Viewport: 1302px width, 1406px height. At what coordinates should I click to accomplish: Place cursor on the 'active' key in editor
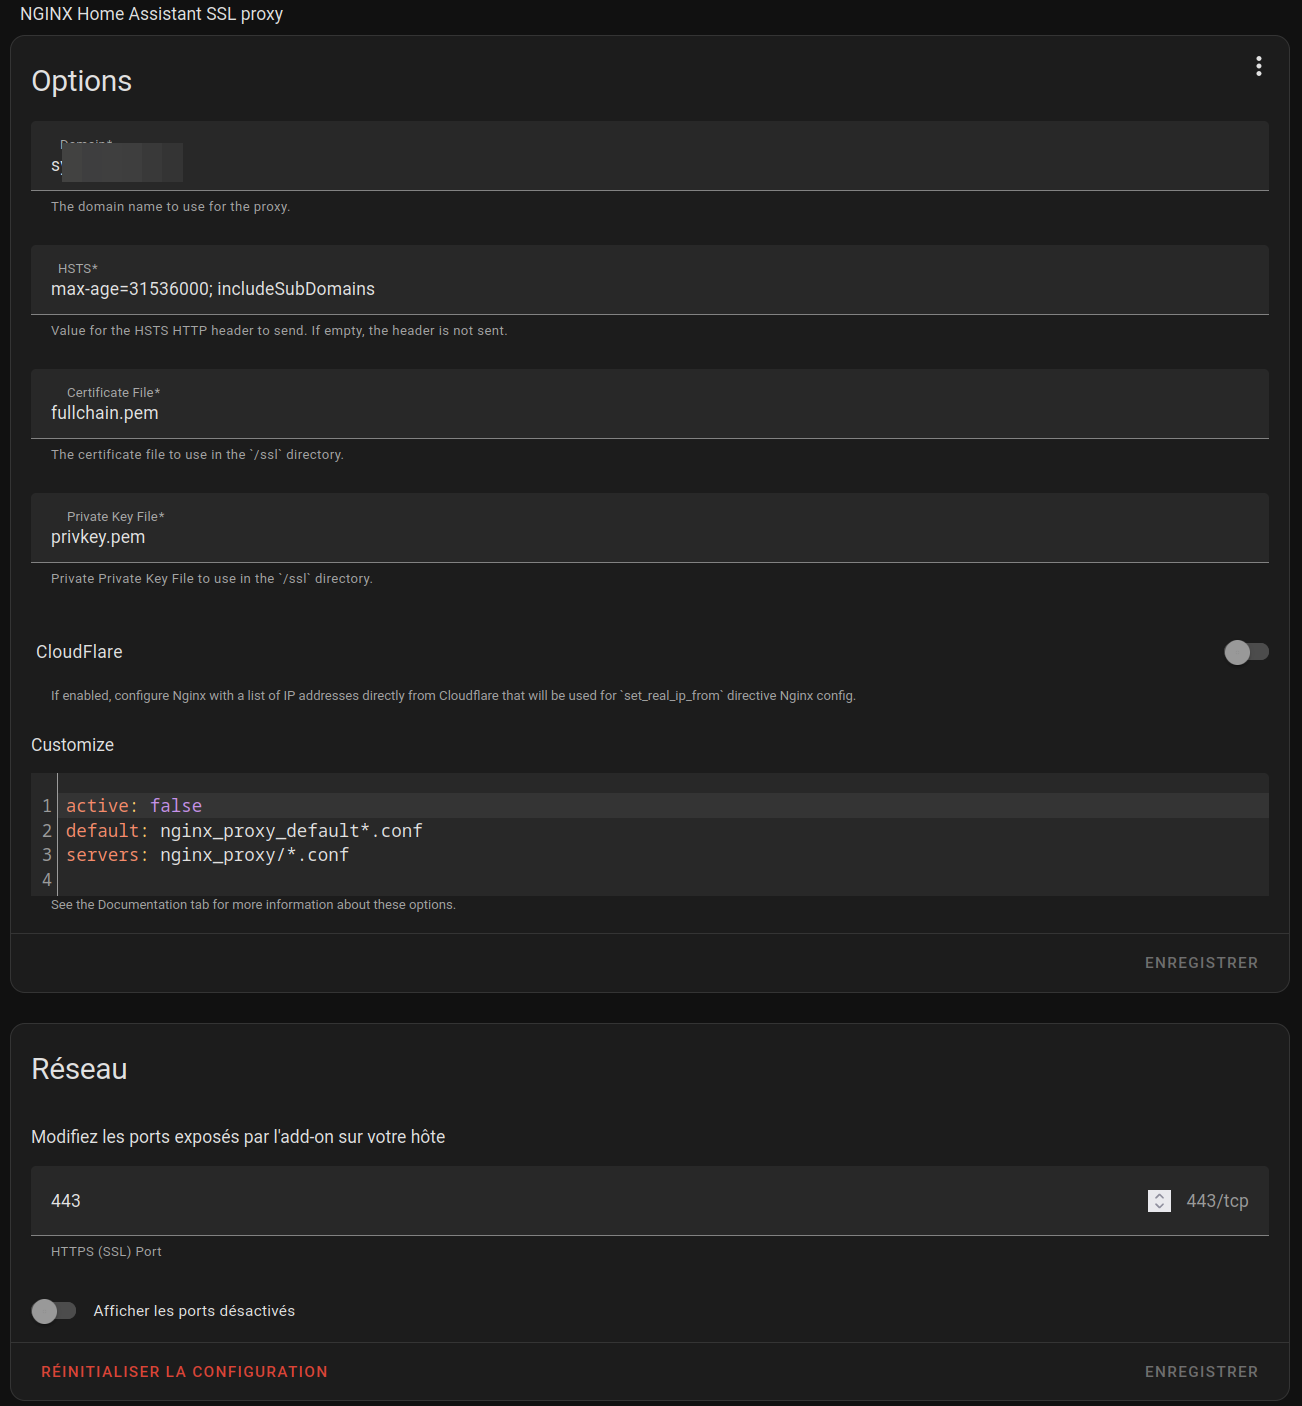pos(97,806)
